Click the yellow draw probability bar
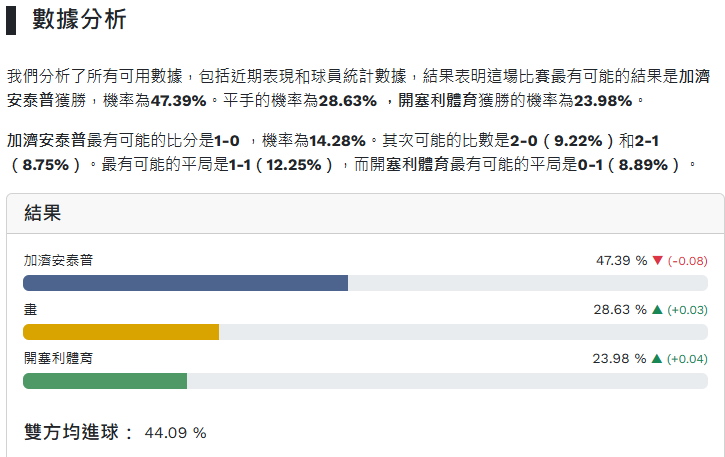The height and width of the screenshot is (457, 725). click(x=120, y=332)
